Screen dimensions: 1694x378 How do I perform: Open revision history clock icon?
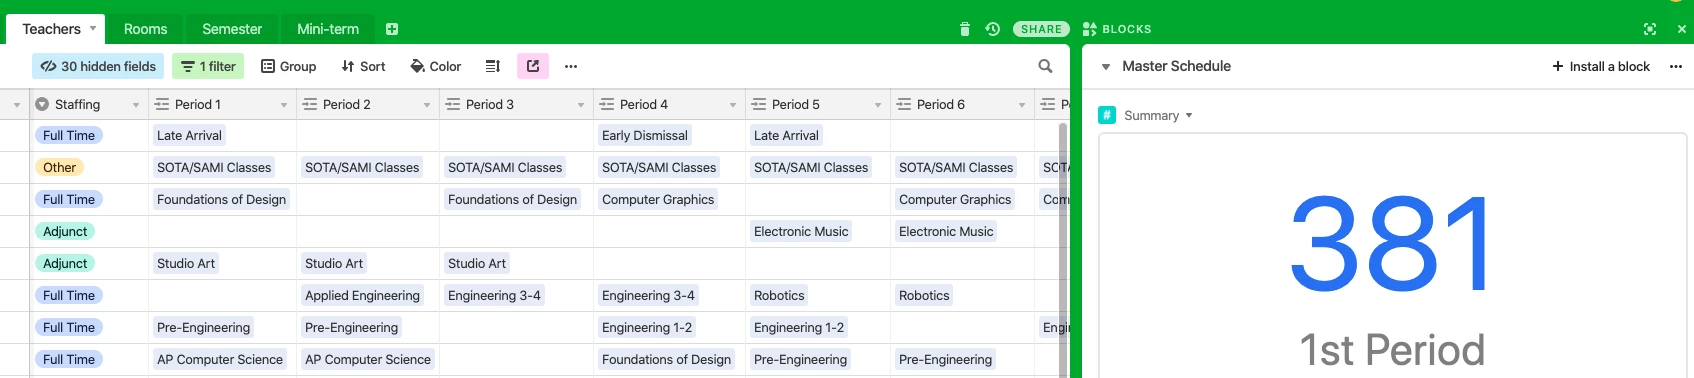coord(992,29)
